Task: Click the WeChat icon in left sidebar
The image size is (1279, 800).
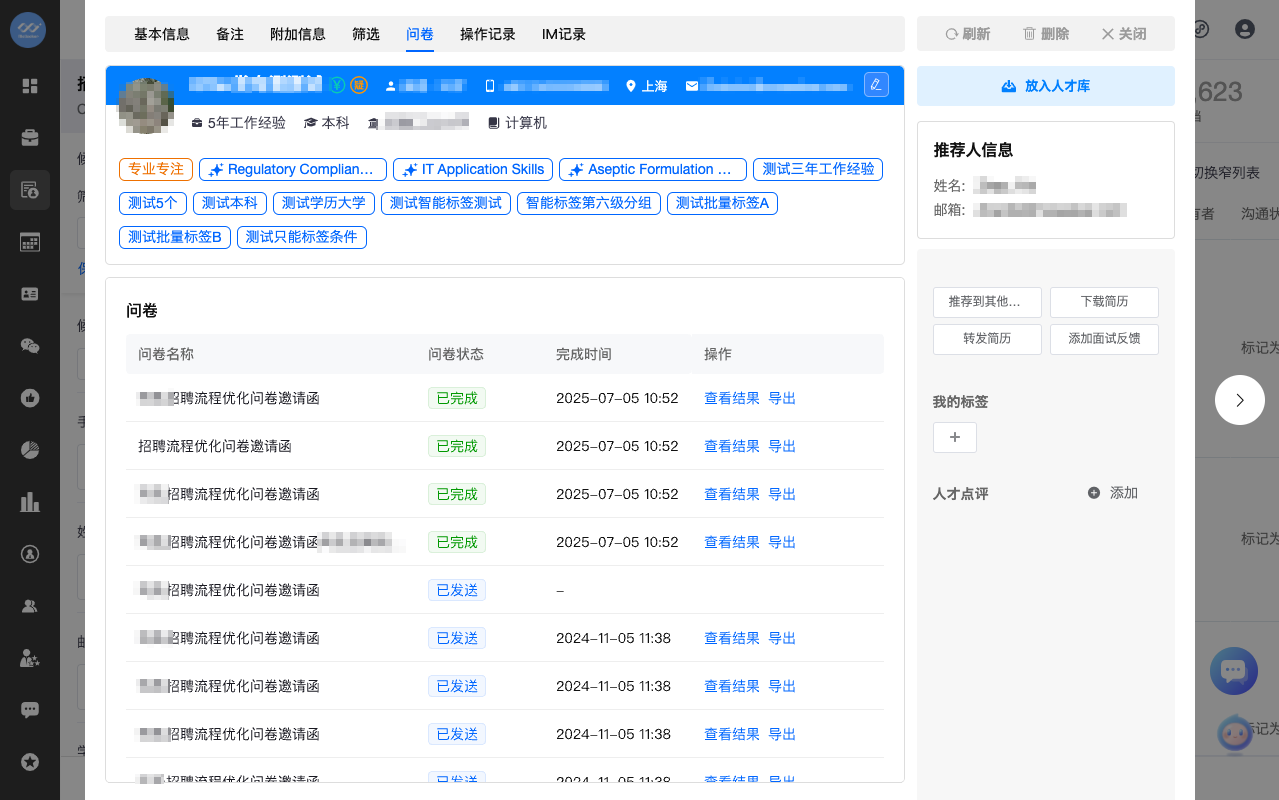Action: click(x=30, y=346)
